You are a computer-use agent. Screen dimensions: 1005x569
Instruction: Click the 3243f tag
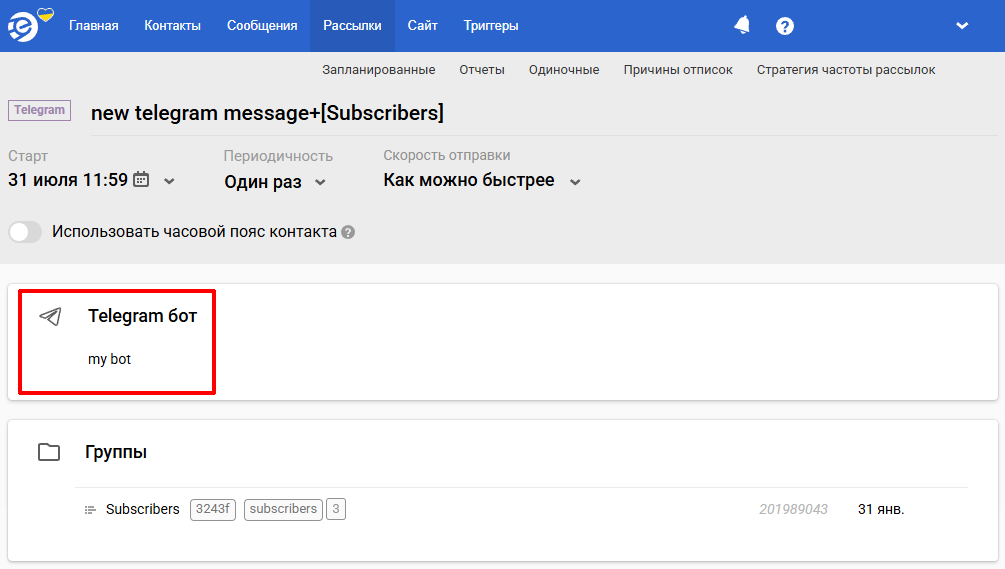click(213, 509)
